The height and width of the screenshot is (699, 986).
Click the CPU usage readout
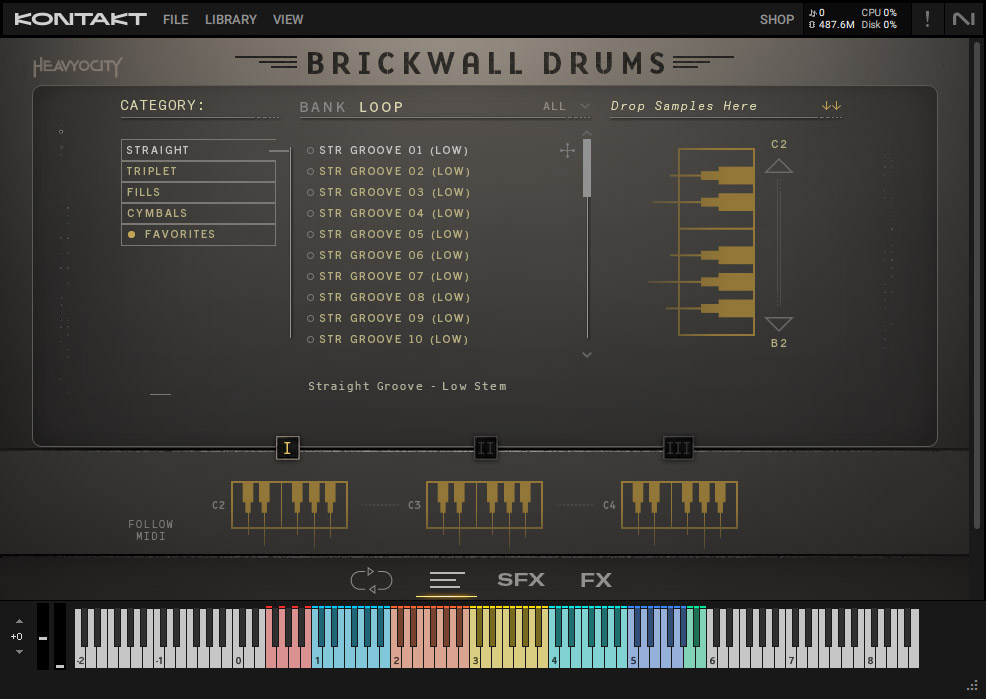879,13
